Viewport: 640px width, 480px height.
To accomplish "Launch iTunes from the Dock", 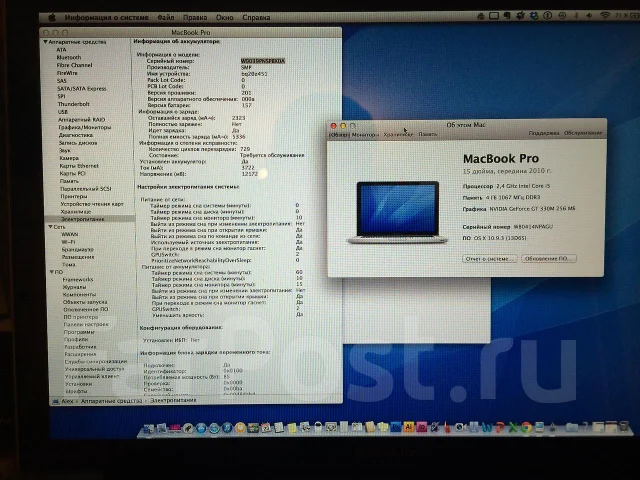I will point(227,428).
